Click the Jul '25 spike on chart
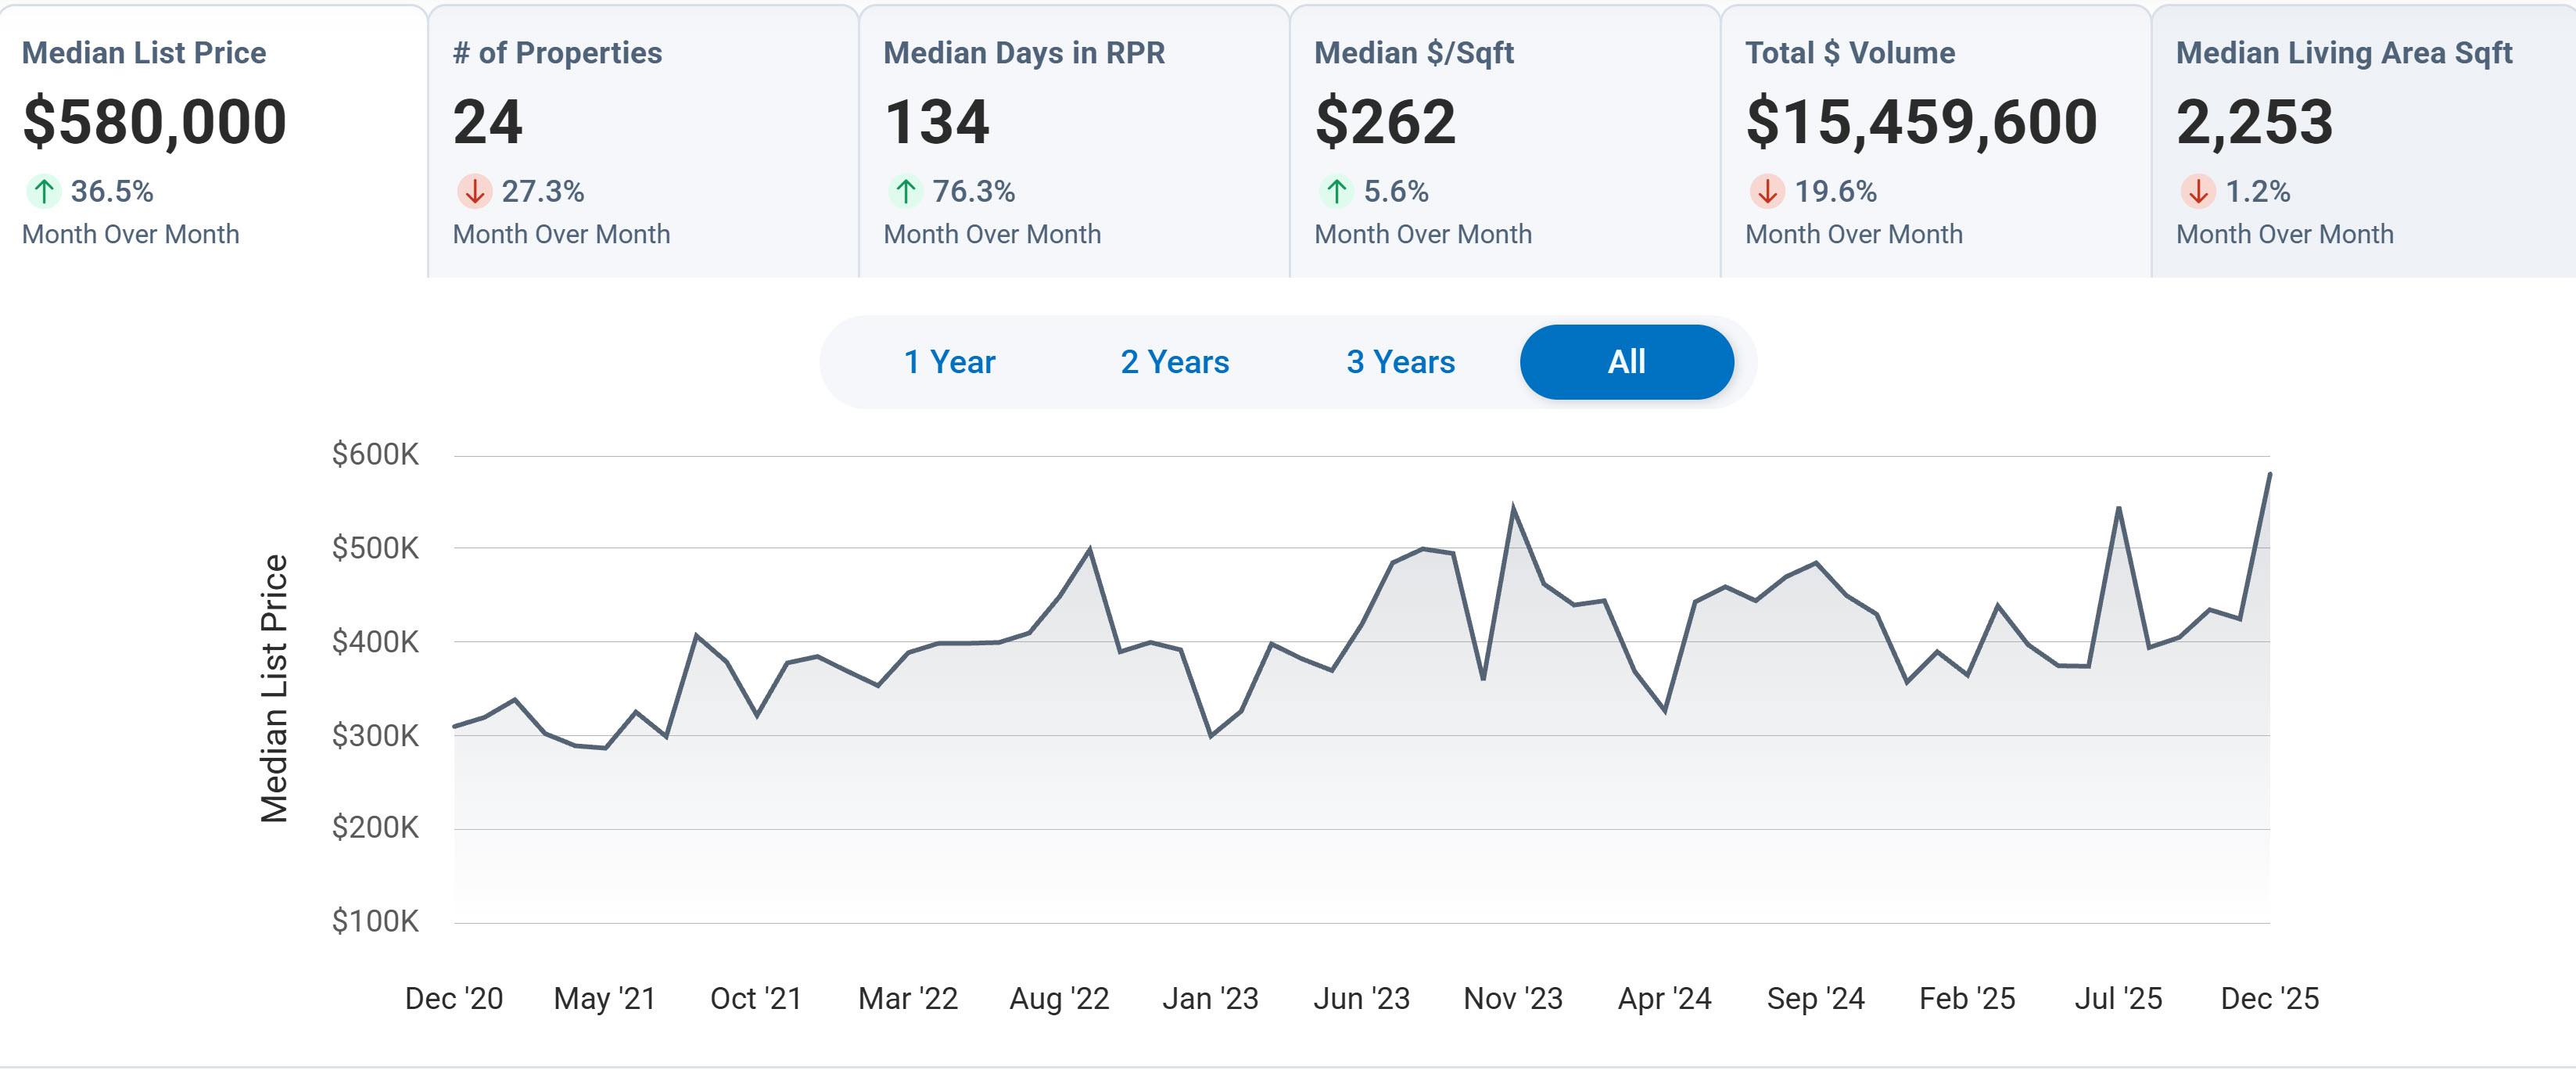 point(2118,509)
